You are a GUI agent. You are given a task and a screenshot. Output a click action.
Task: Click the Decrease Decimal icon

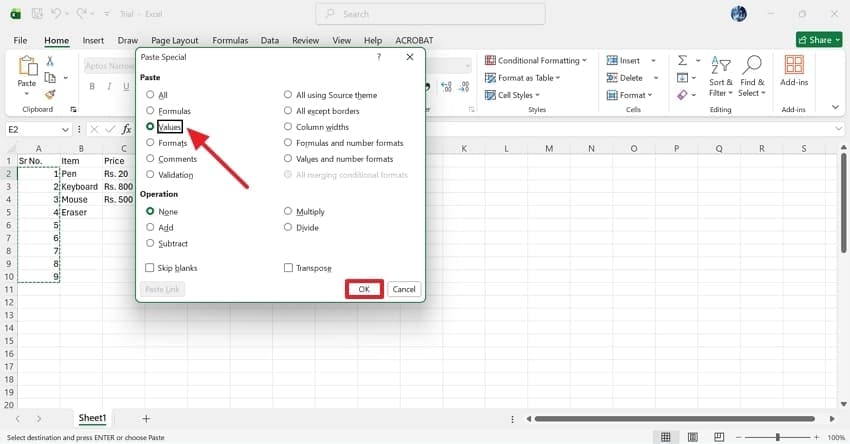(x=465, y=87)
